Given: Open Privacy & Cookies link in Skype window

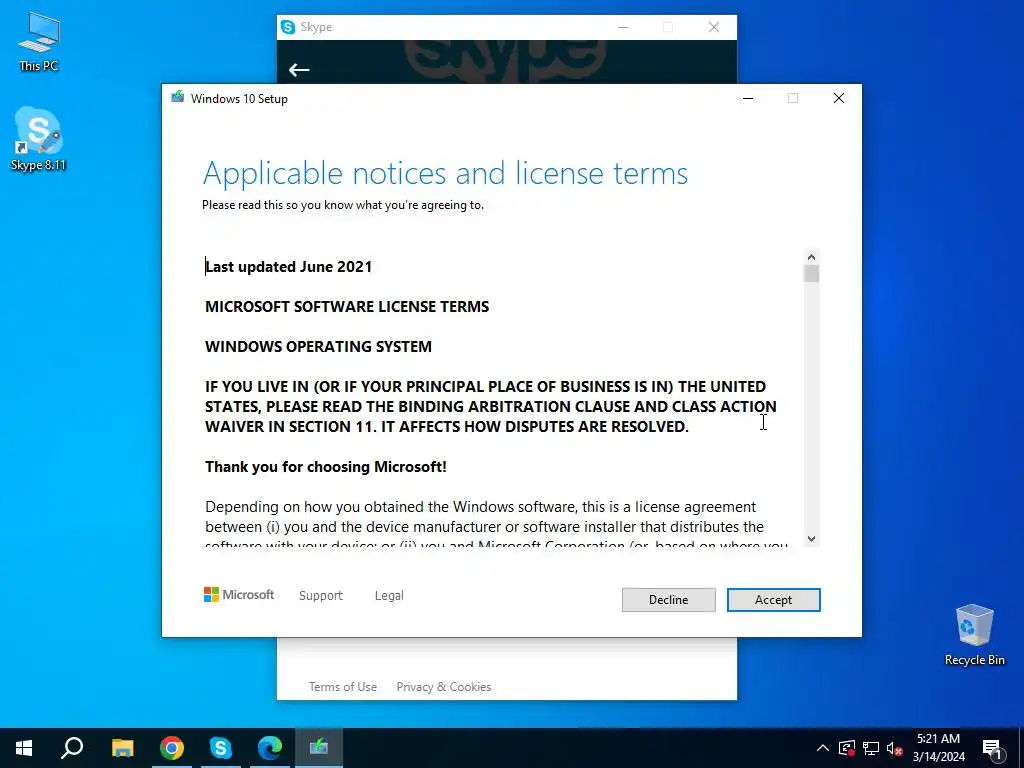Looking at the screenshot, I should click(x=443, y=686).
